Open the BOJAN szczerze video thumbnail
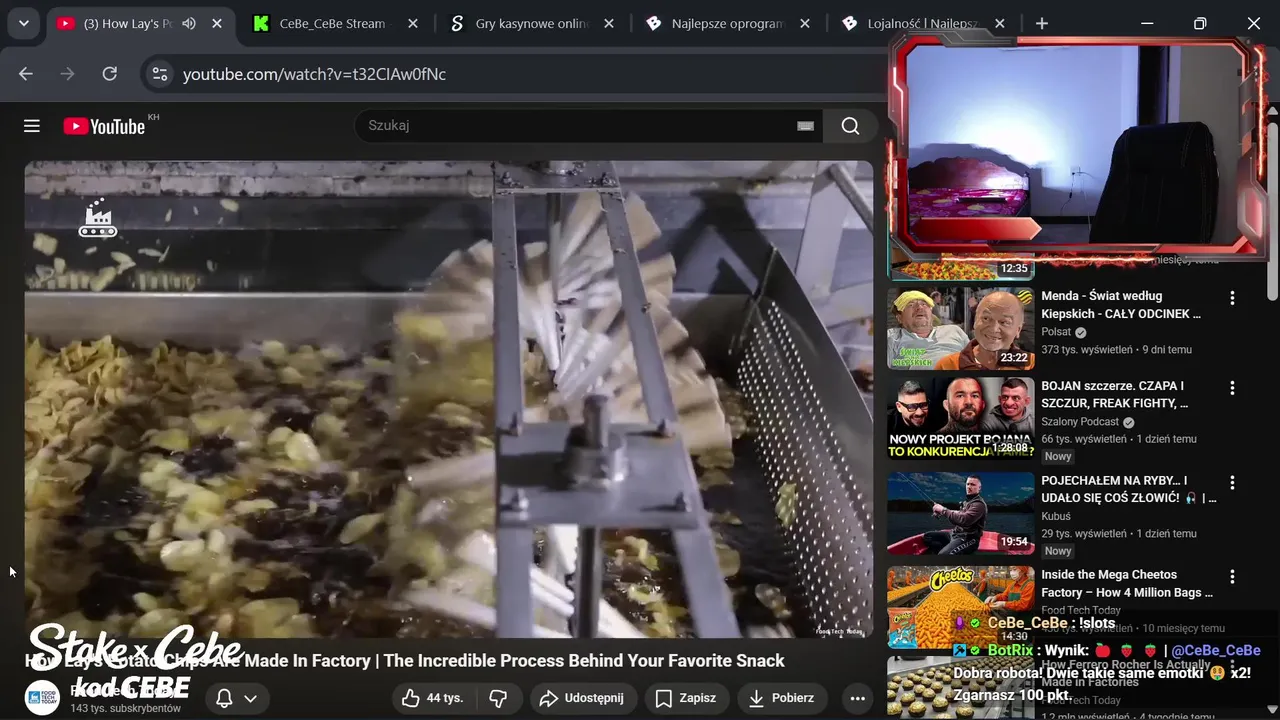Viewport: 1280px width, 720px height. (961, 418)
